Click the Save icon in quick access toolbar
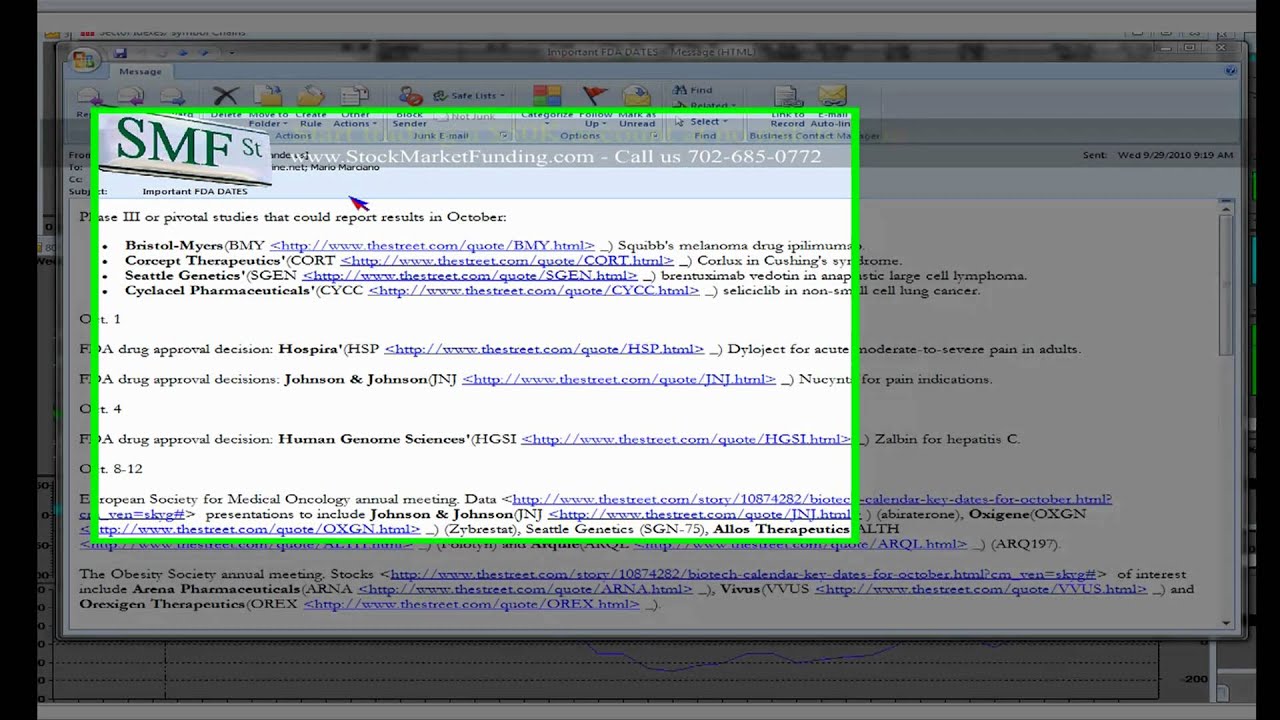Image resolution: width=1280 pixels, height=720 pixels. (x=120, y=52)
